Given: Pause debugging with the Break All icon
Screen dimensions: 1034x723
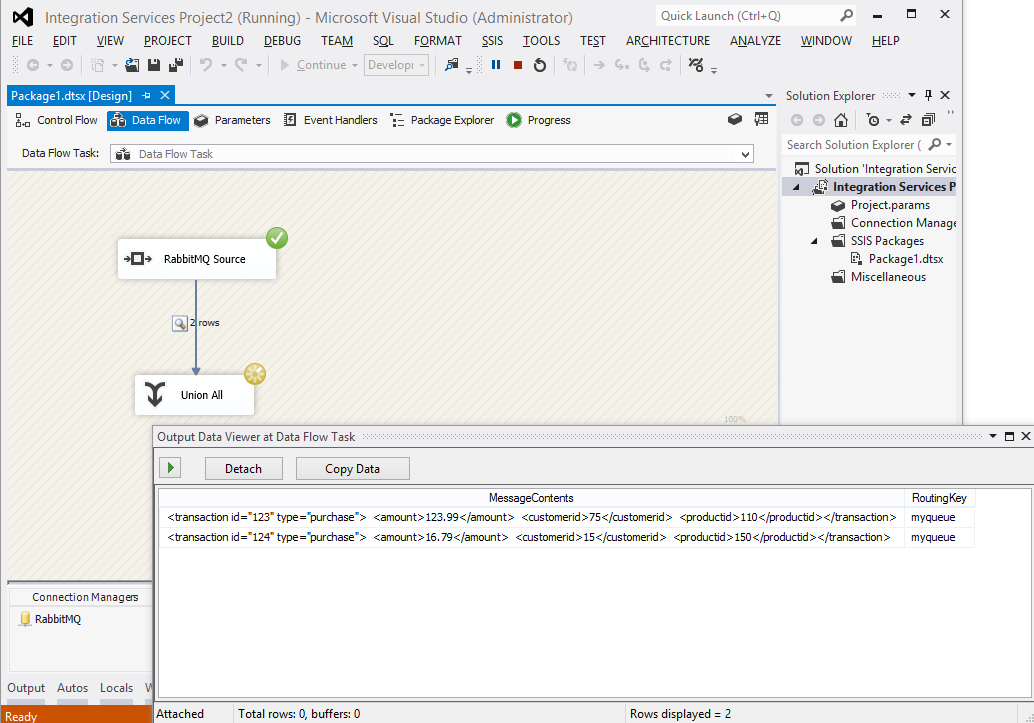Looking at the screenshot, I should click(496, 65).
